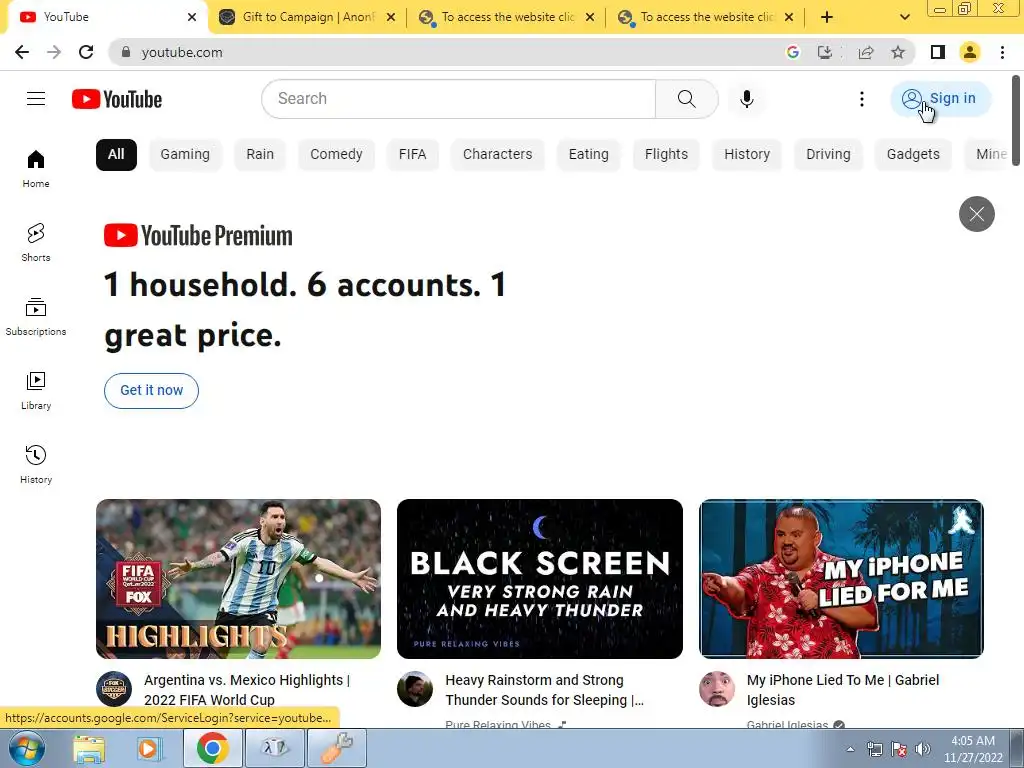The height and width of the screenshot is (768, 1024).
Task: Click install app icon in address bar
Action: point(825,52)
